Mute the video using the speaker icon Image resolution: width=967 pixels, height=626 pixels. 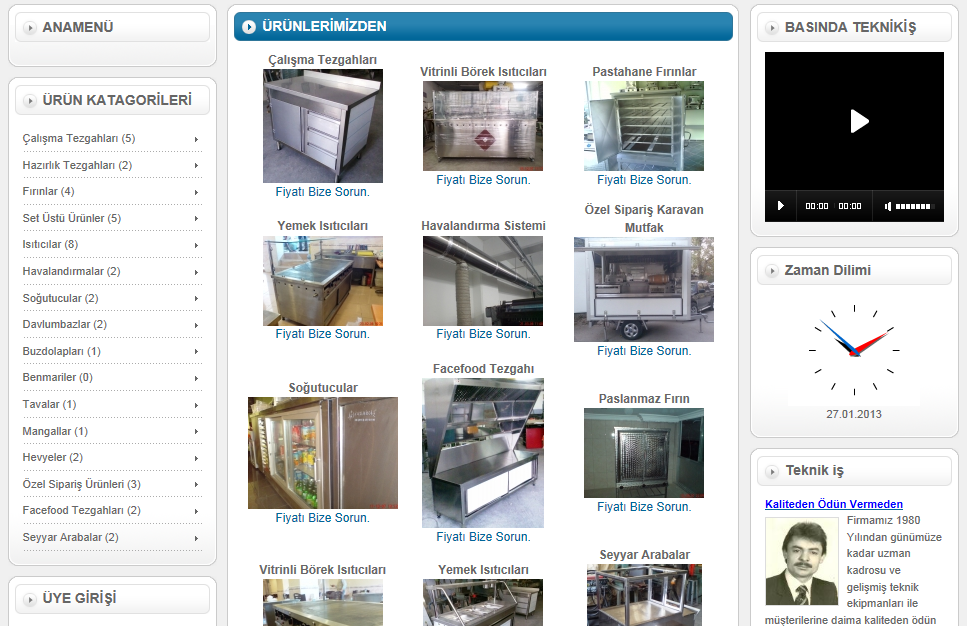point(887,206)
